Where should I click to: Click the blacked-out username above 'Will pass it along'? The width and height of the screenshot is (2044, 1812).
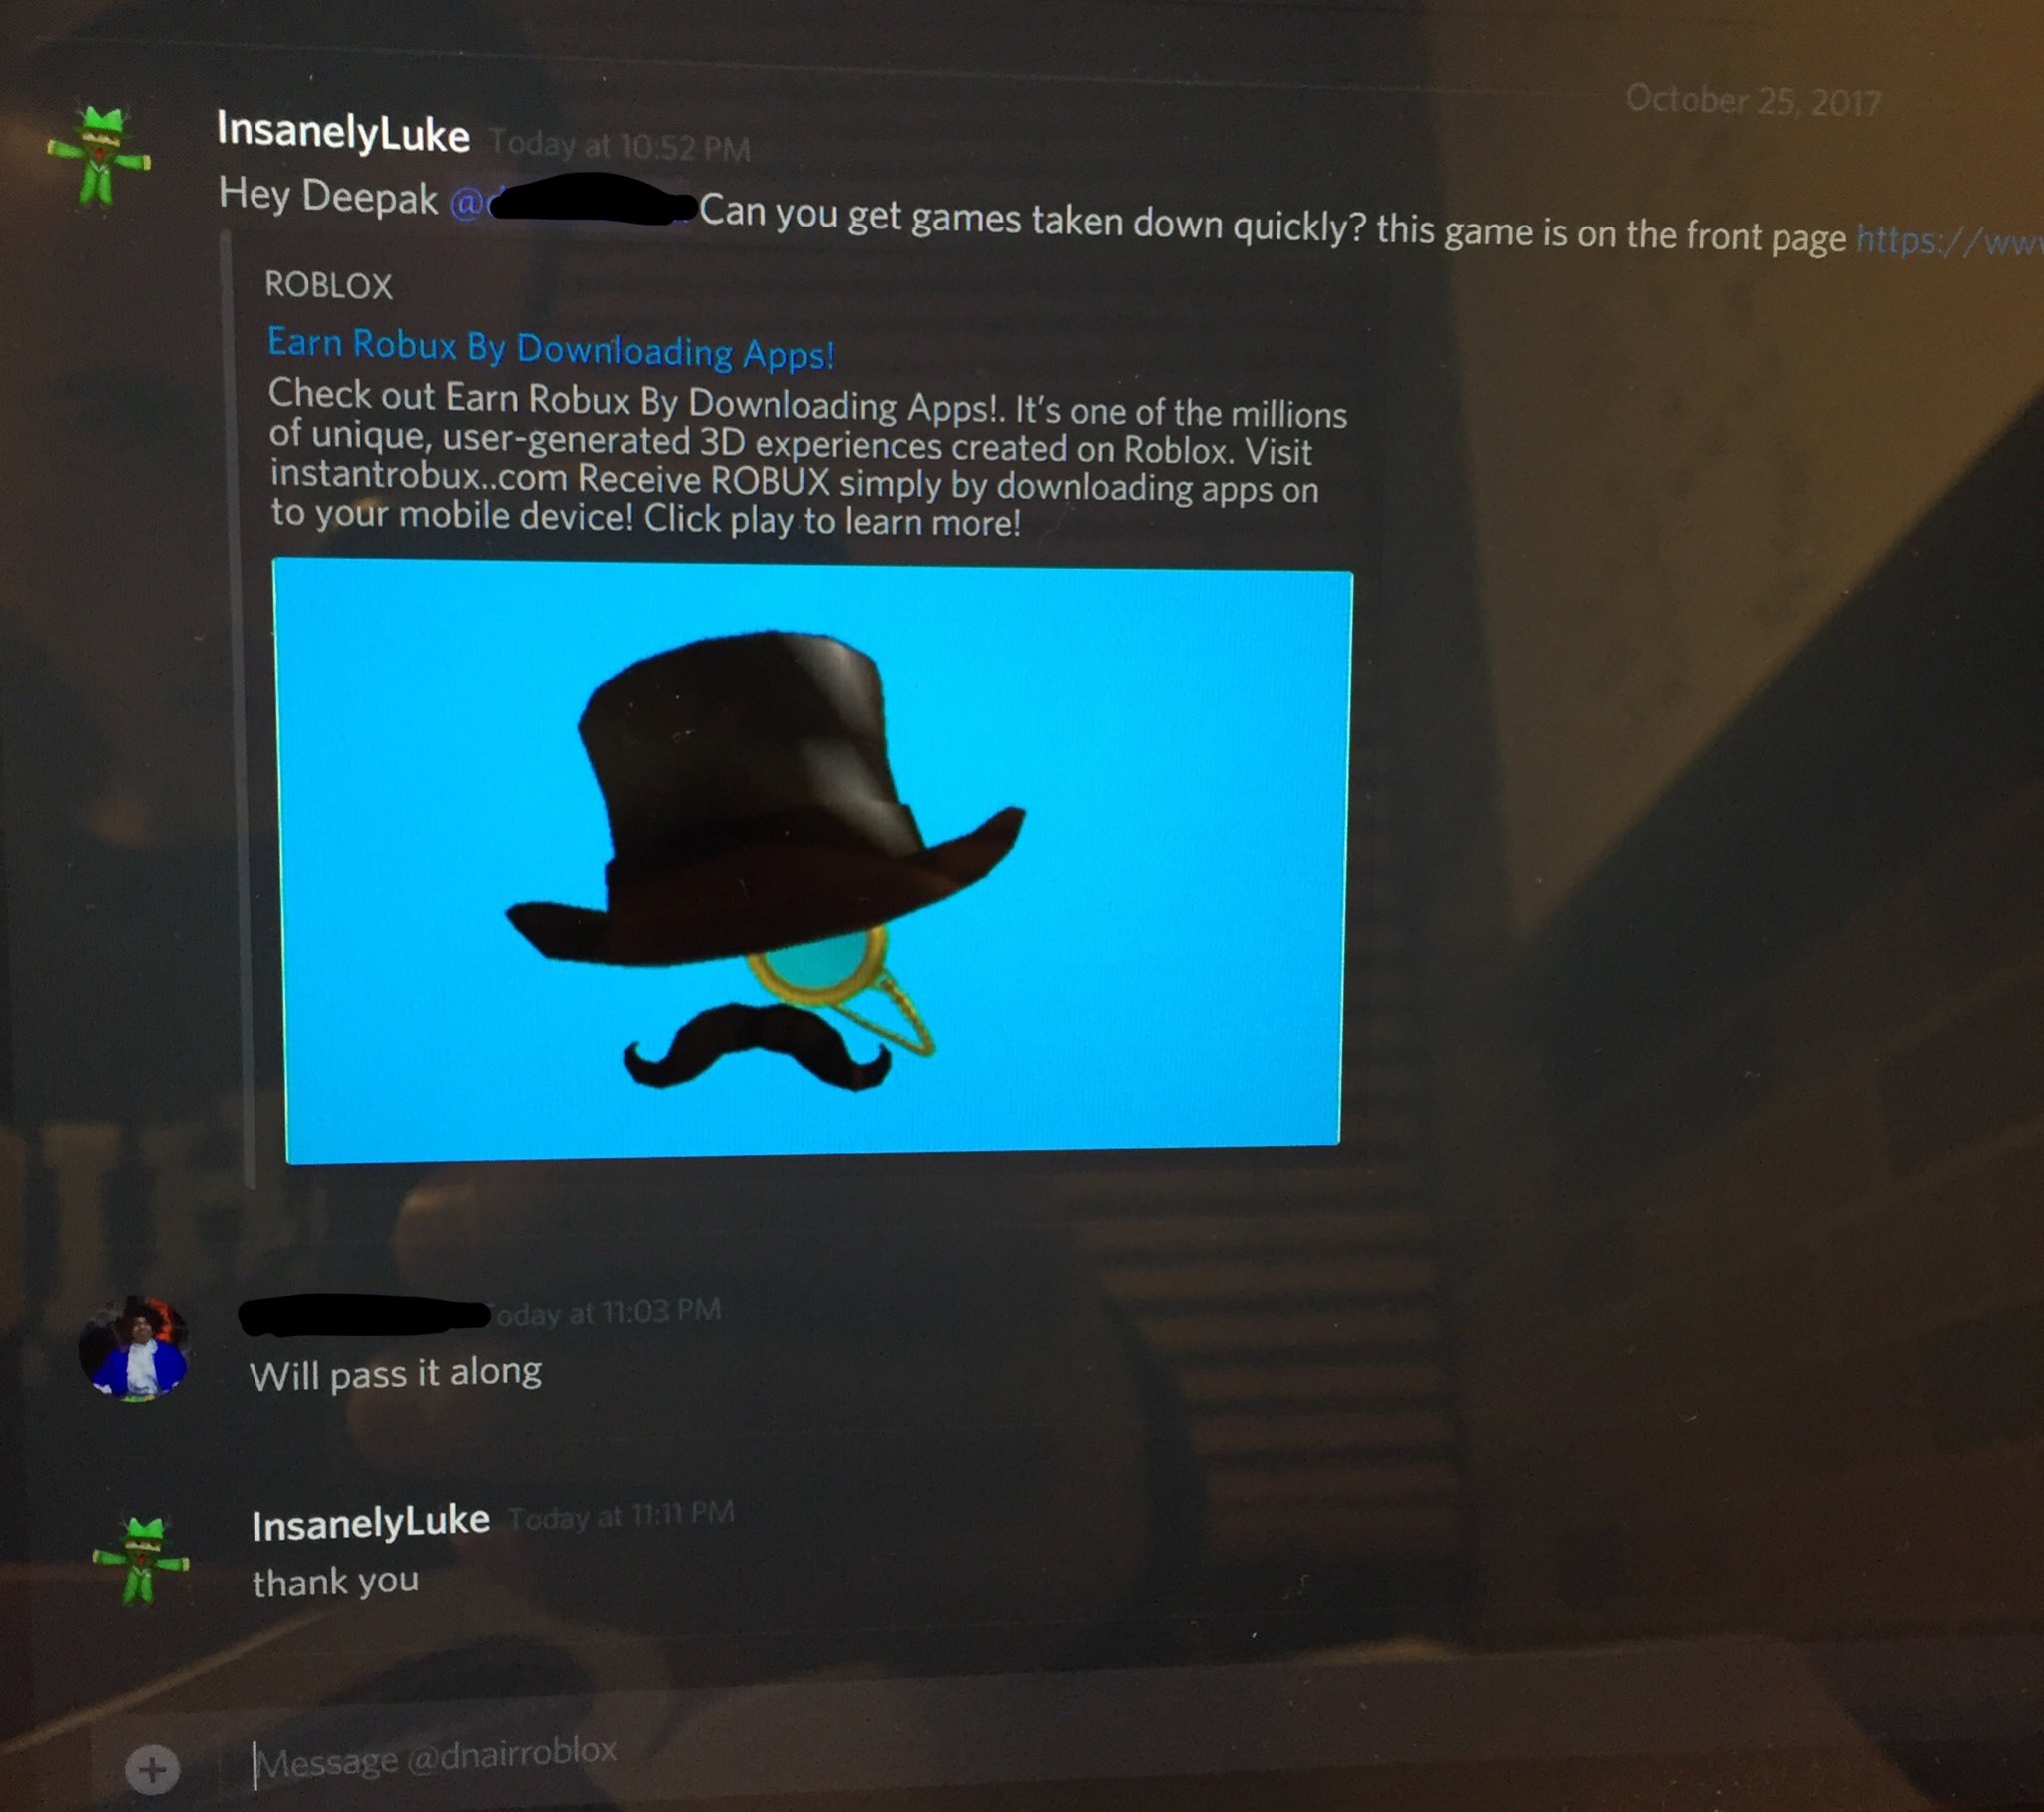click(x=364, y=1315)
